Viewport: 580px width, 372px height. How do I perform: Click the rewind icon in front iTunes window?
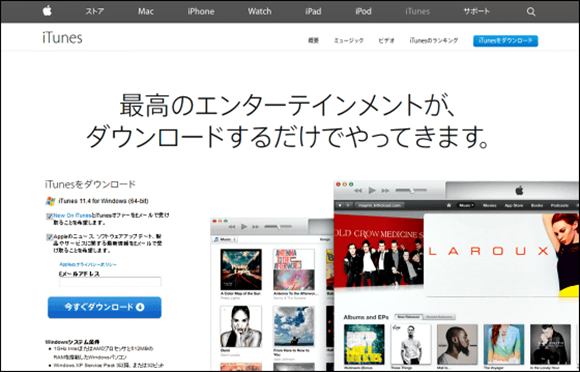358,190
